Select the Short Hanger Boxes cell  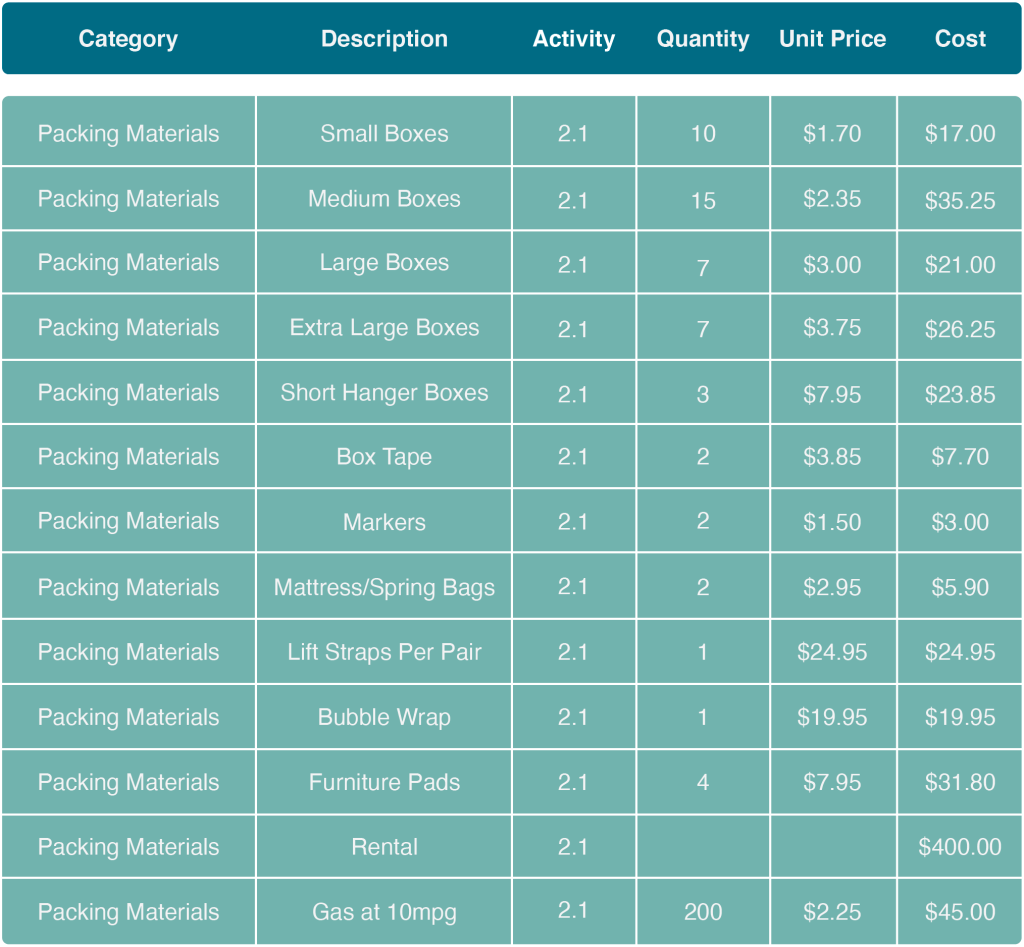[x=384, y=393]
